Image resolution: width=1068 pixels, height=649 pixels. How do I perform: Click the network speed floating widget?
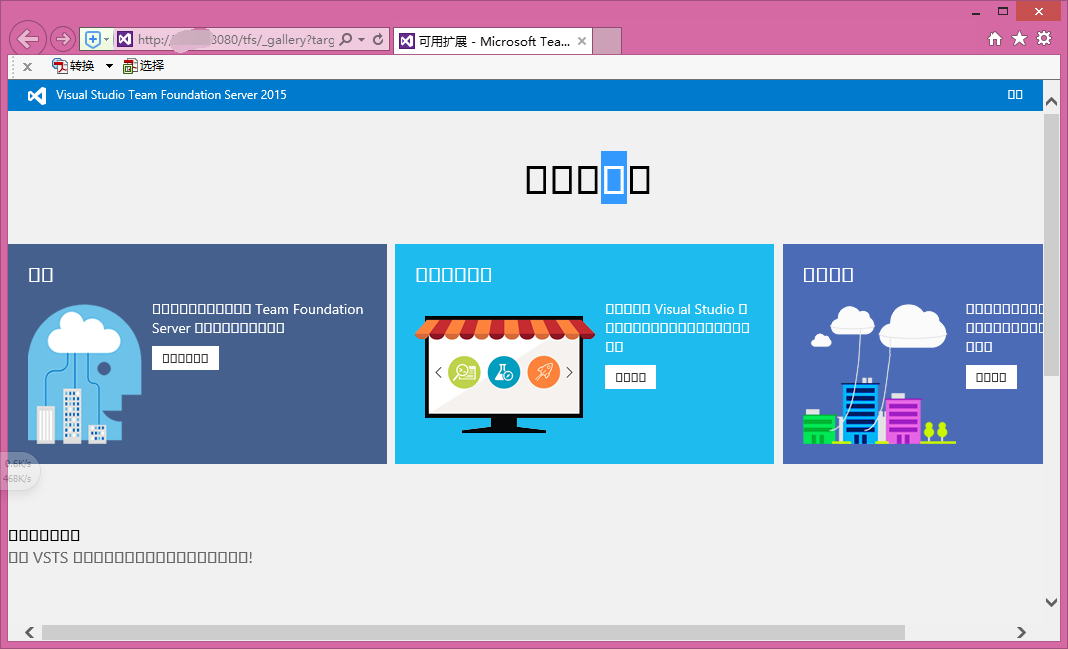[18, 471]
